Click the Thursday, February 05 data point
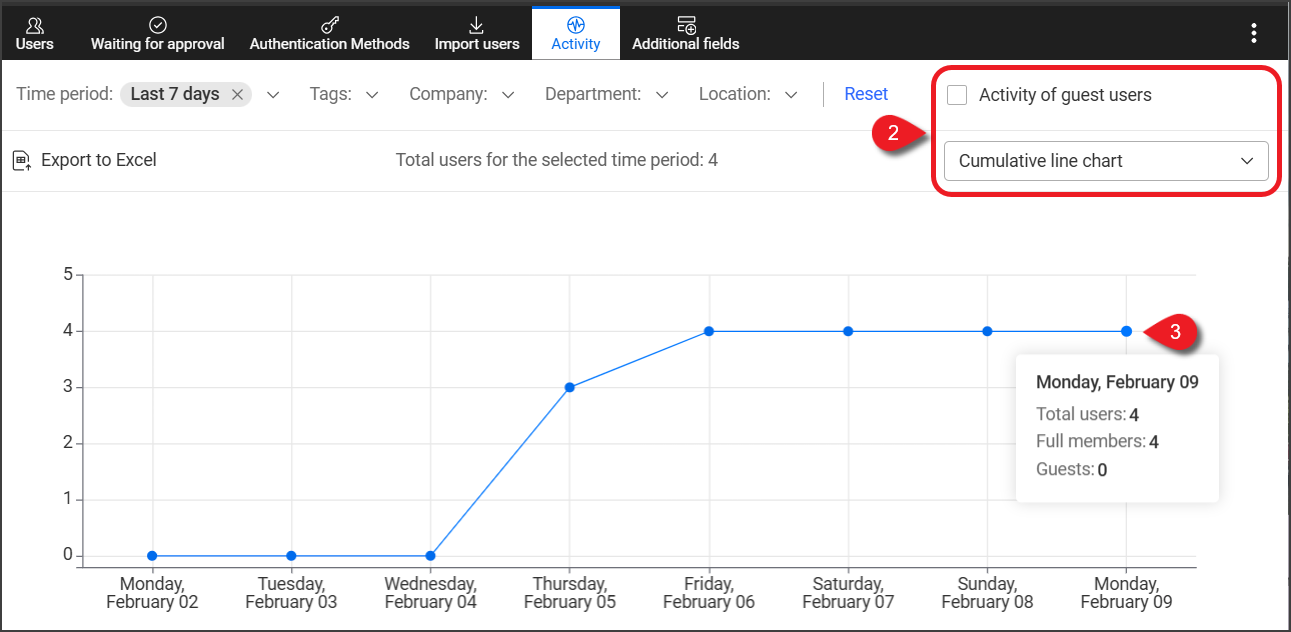Screen dimensions: 1291x632 pos(569,387)
